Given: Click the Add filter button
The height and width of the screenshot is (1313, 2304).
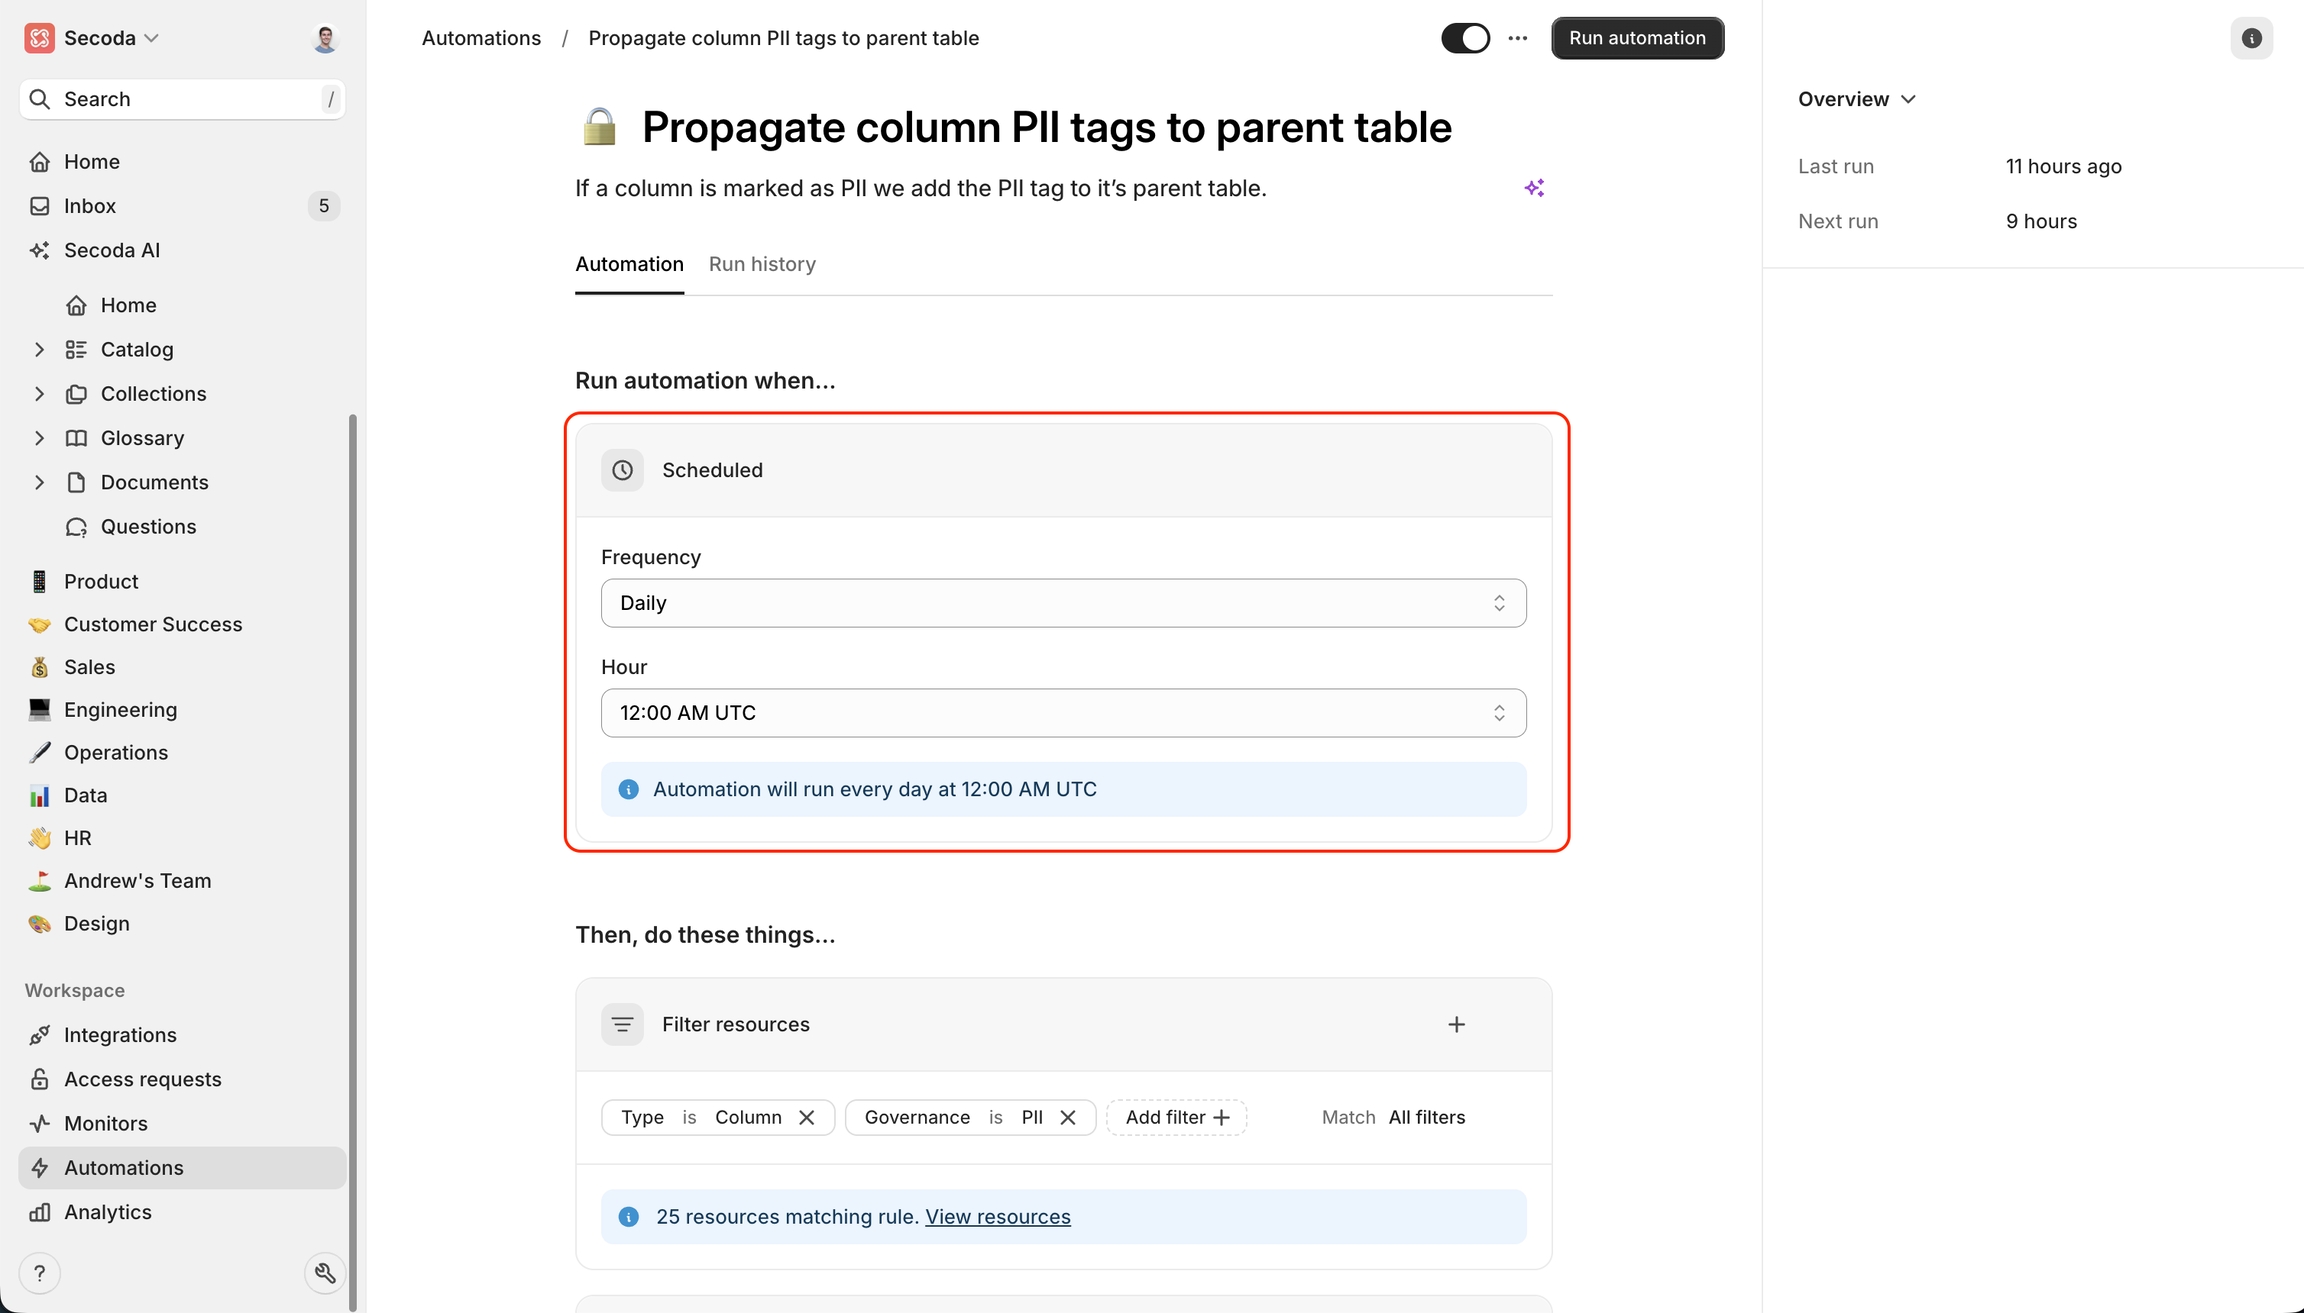Looking at the screenshot, I should coord(1176,1117).
